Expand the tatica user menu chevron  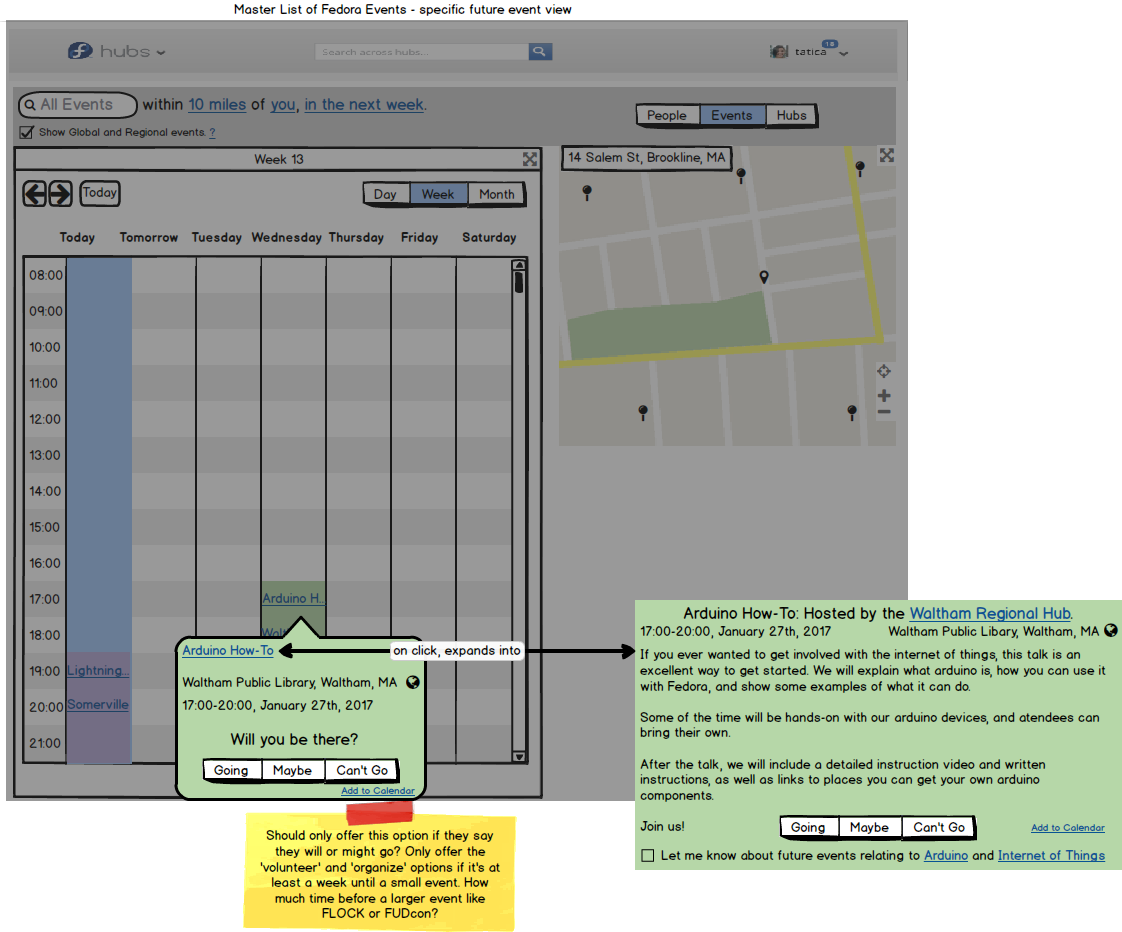[x=844, y=54]
